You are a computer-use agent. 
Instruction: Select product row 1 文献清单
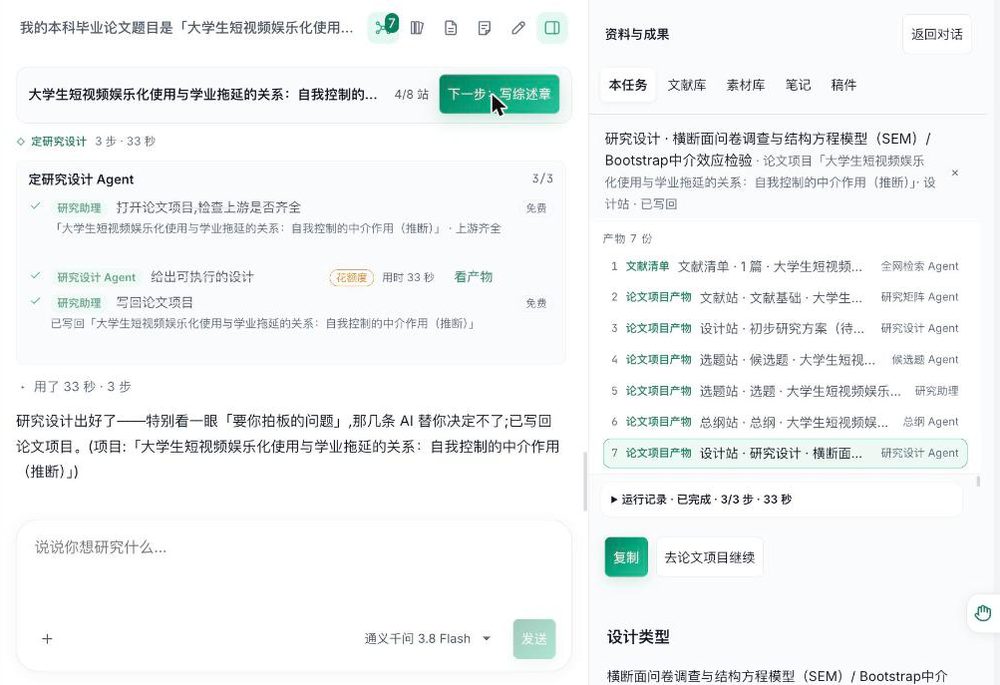[784, 266]
